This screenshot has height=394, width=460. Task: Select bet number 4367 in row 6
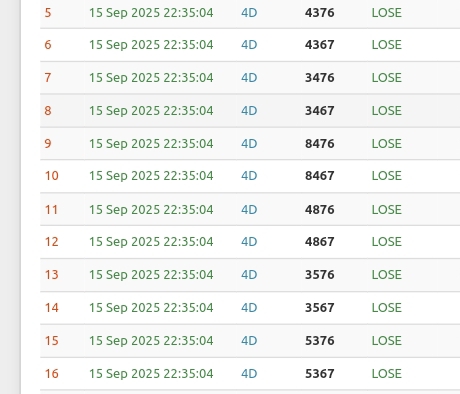319,45
